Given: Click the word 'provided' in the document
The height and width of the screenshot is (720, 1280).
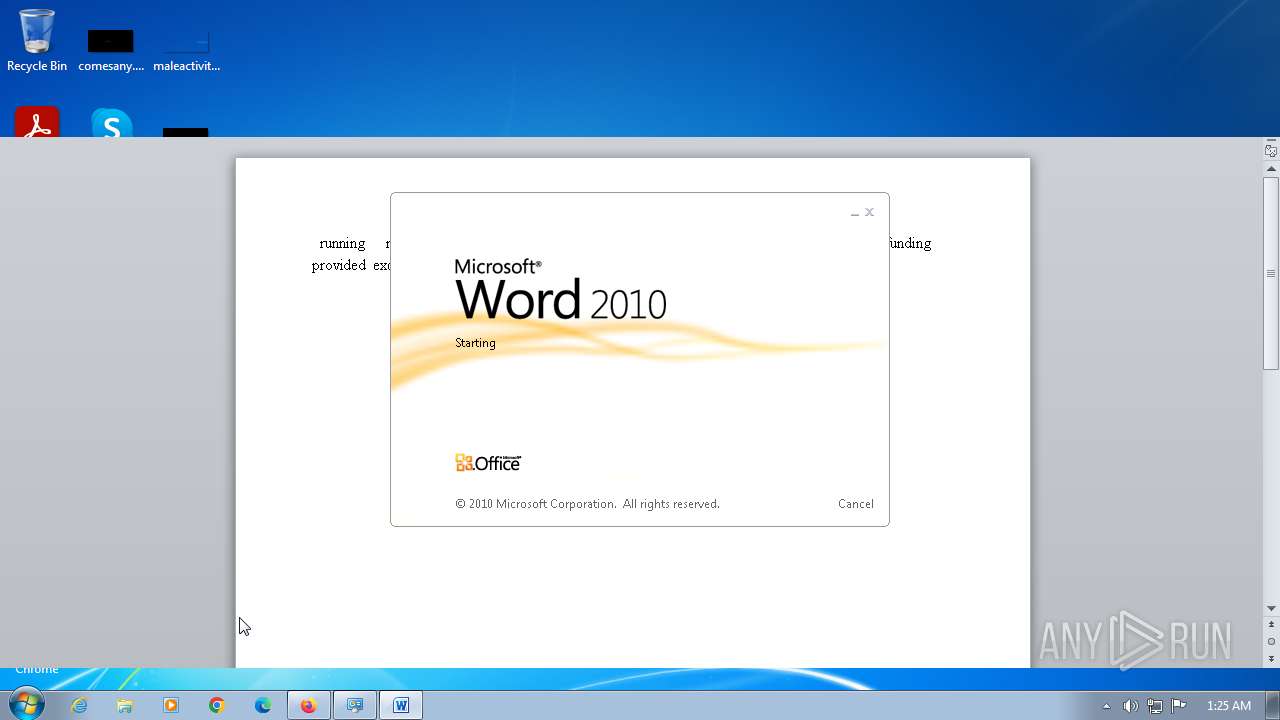Looking at the screenshot, I should click(x=338, y=266).
